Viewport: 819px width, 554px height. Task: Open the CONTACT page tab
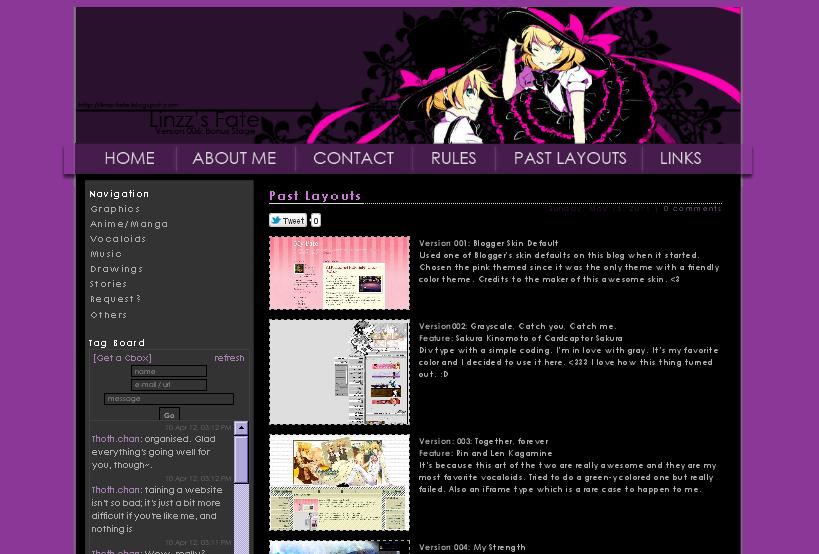354,158
